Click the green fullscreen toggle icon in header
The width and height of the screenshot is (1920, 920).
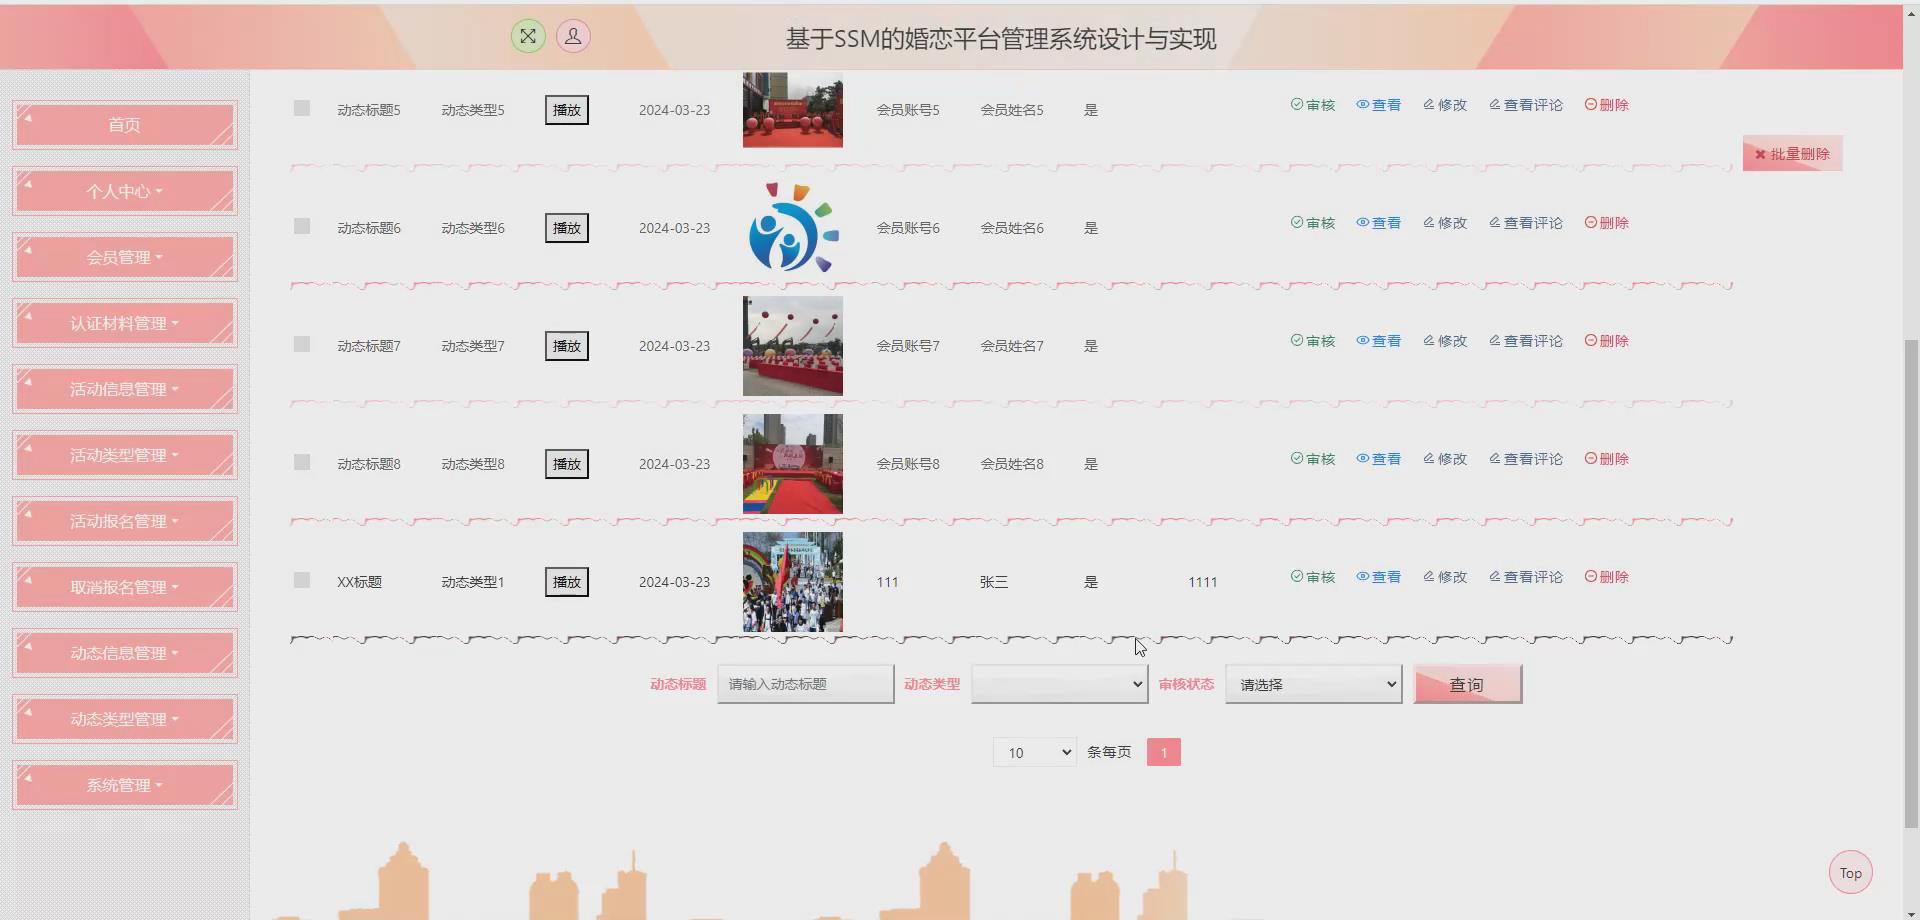coord(528,36)
